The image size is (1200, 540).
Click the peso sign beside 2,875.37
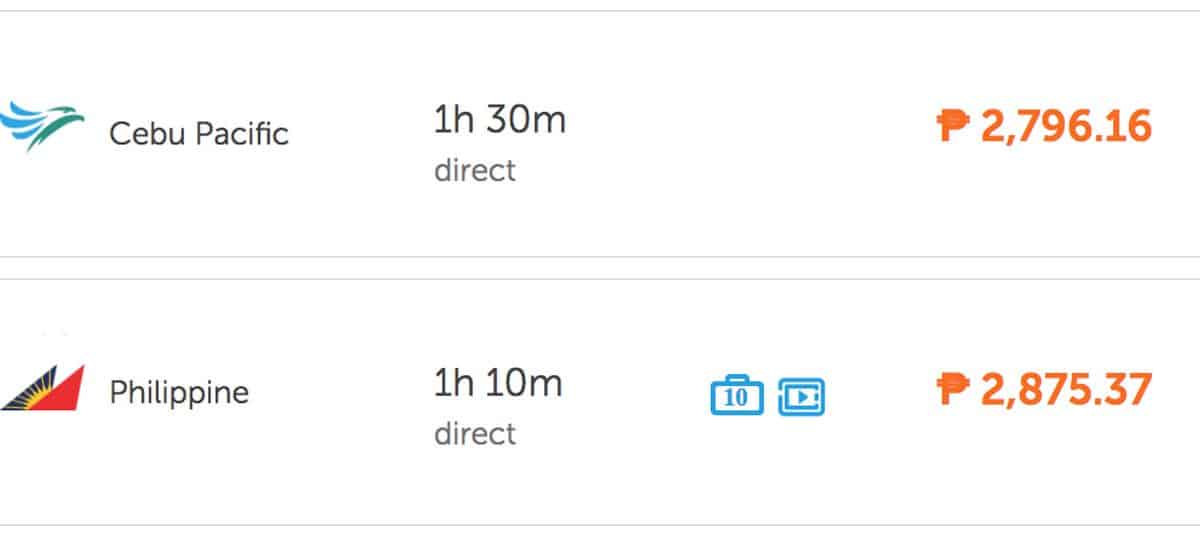click(953, 390)
